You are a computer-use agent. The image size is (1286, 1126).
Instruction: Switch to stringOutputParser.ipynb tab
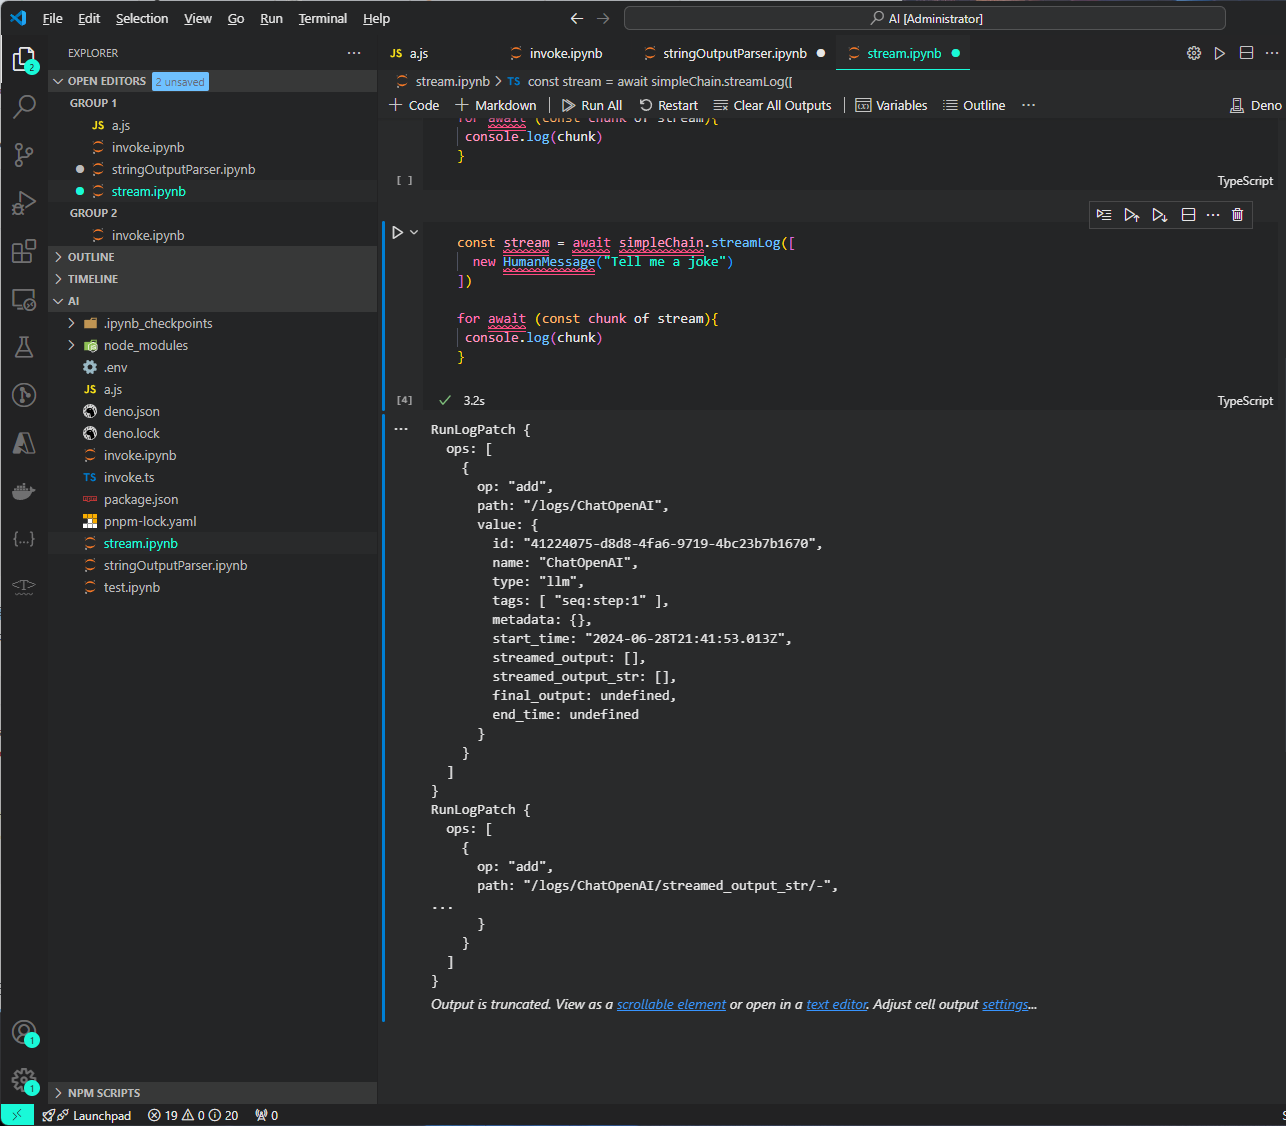[734, 53]
